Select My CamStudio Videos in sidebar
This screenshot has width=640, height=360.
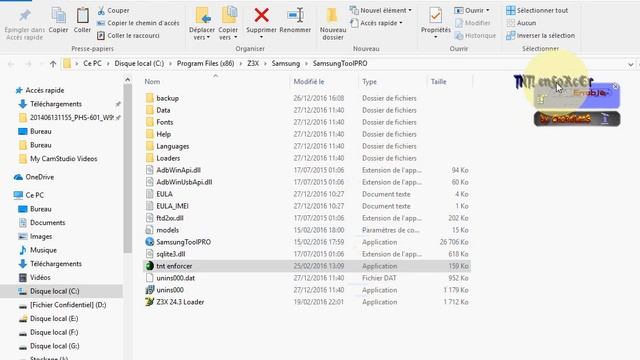point(63,159)
